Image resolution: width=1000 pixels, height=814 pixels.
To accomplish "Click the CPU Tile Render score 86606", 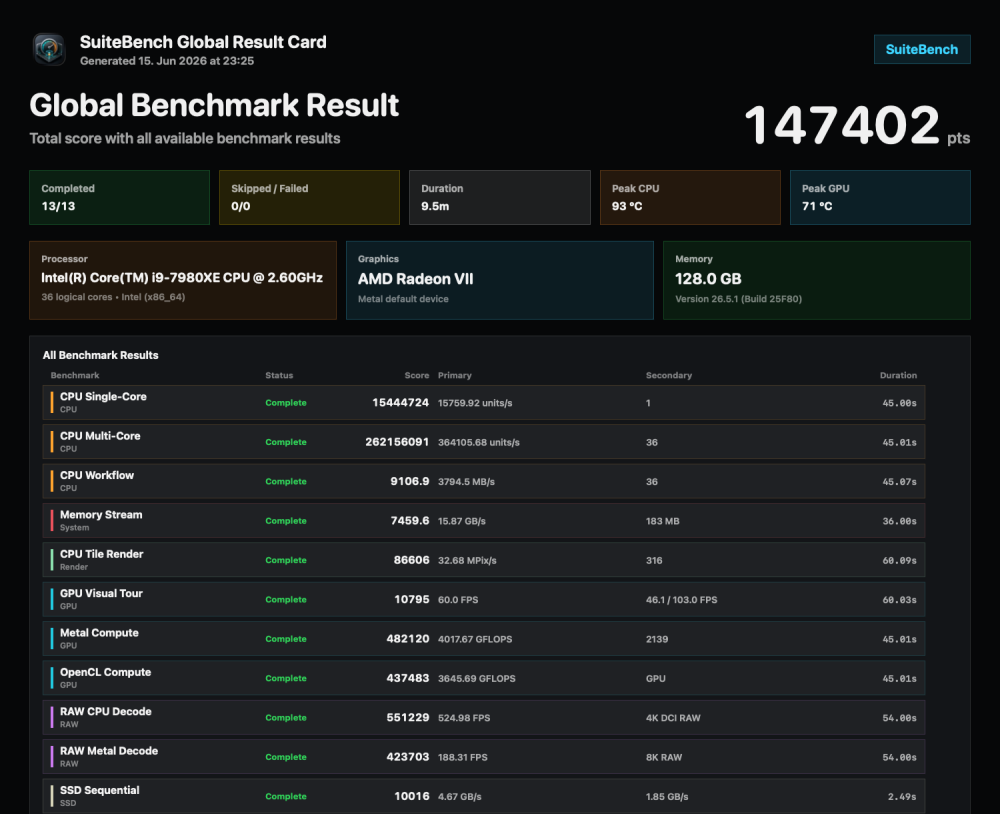I will tap(411, 560).
